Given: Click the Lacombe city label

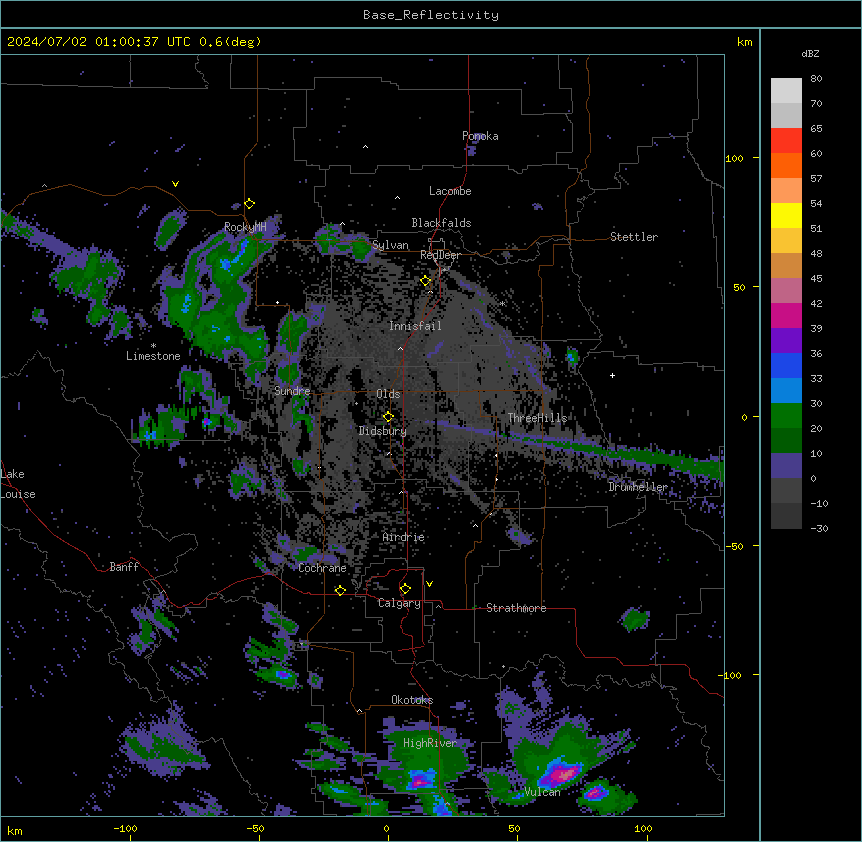Looking at the screenshot, I should [x=450, y=191].
